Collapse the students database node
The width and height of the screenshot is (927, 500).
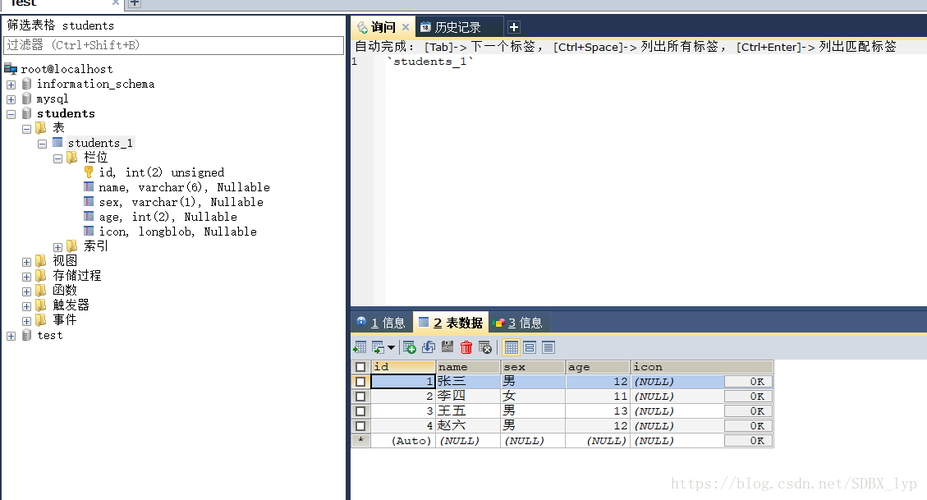[11, 114]
